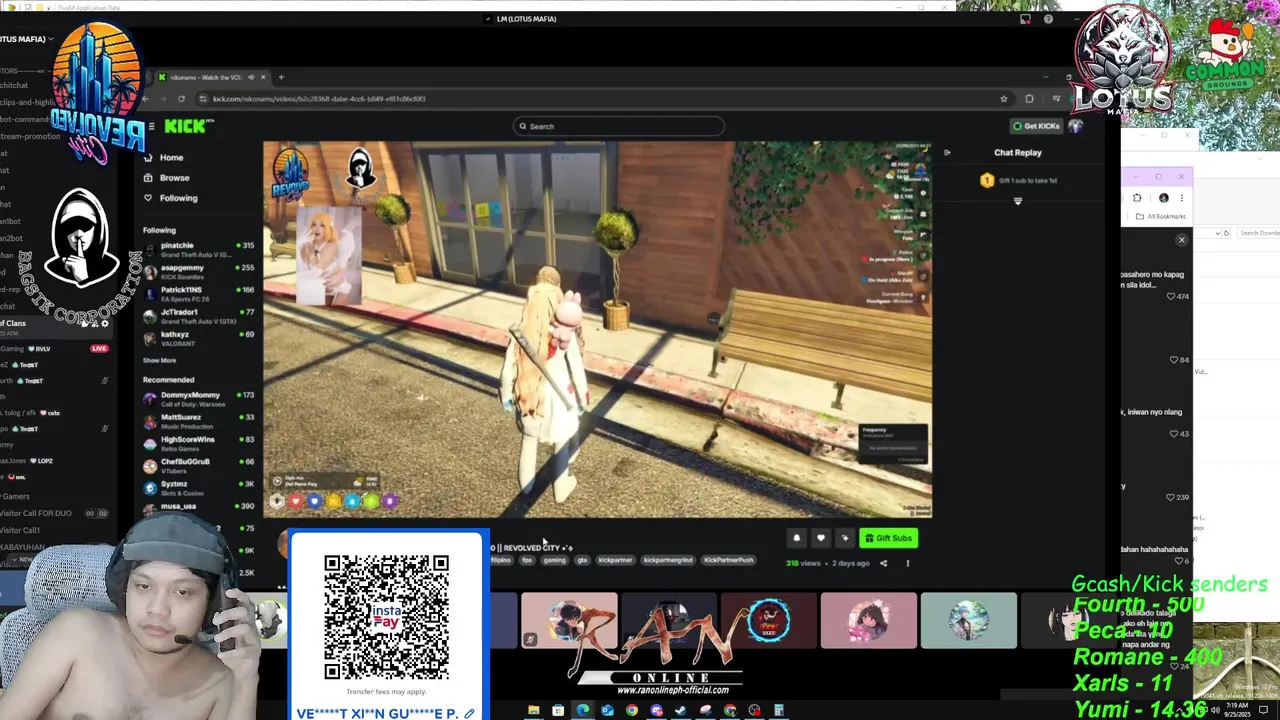Open MattSuarez recommended channel

click(199, 420)
